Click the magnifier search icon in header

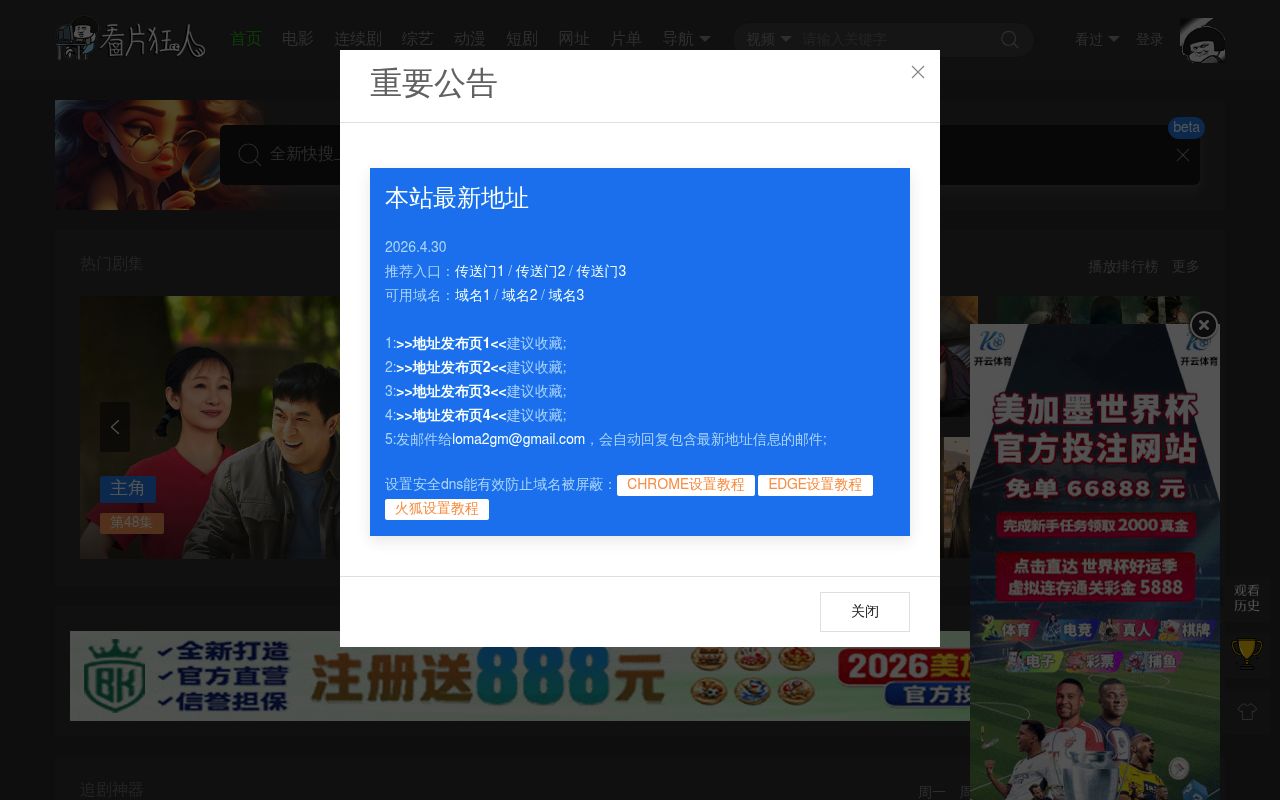click(1010, 40)
